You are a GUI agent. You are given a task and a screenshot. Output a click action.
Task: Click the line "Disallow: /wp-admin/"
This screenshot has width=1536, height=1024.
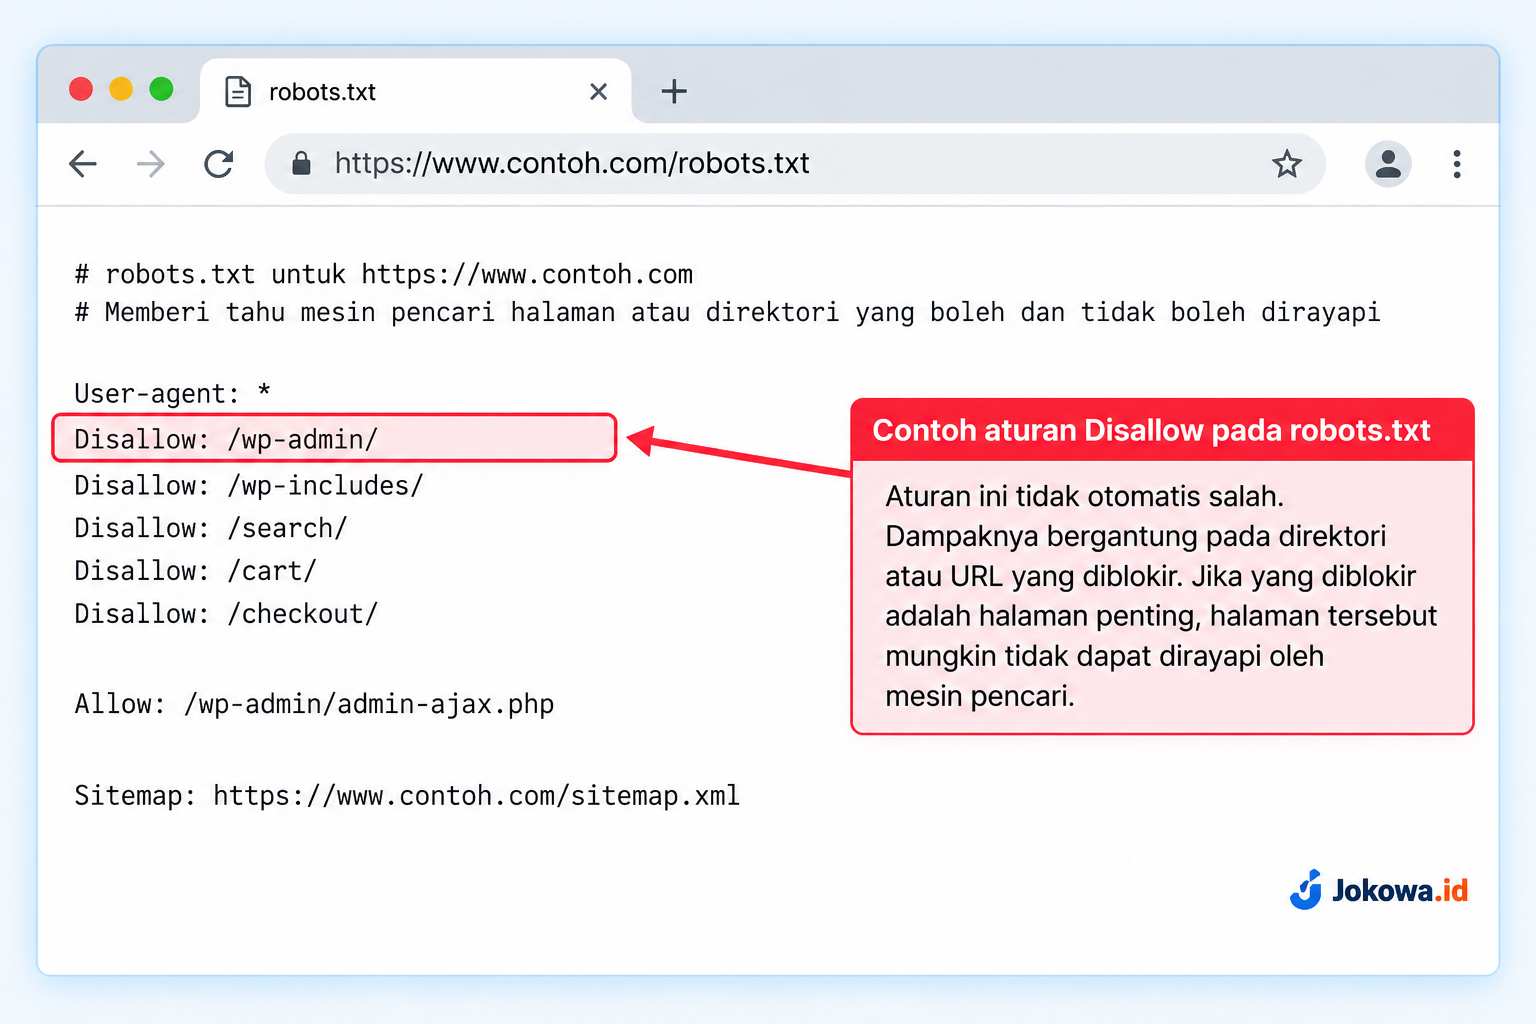tap(334, 438)
